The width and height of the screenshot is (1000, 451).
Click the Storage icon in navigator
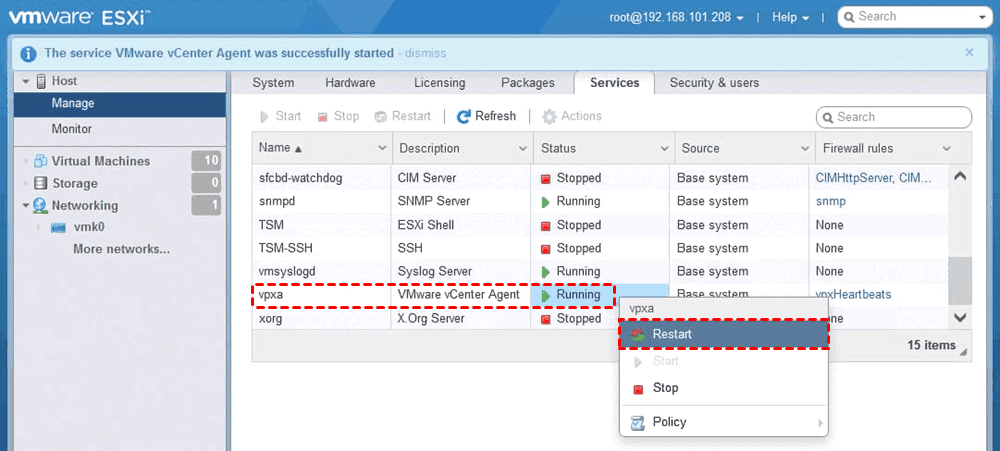[41, 184]
